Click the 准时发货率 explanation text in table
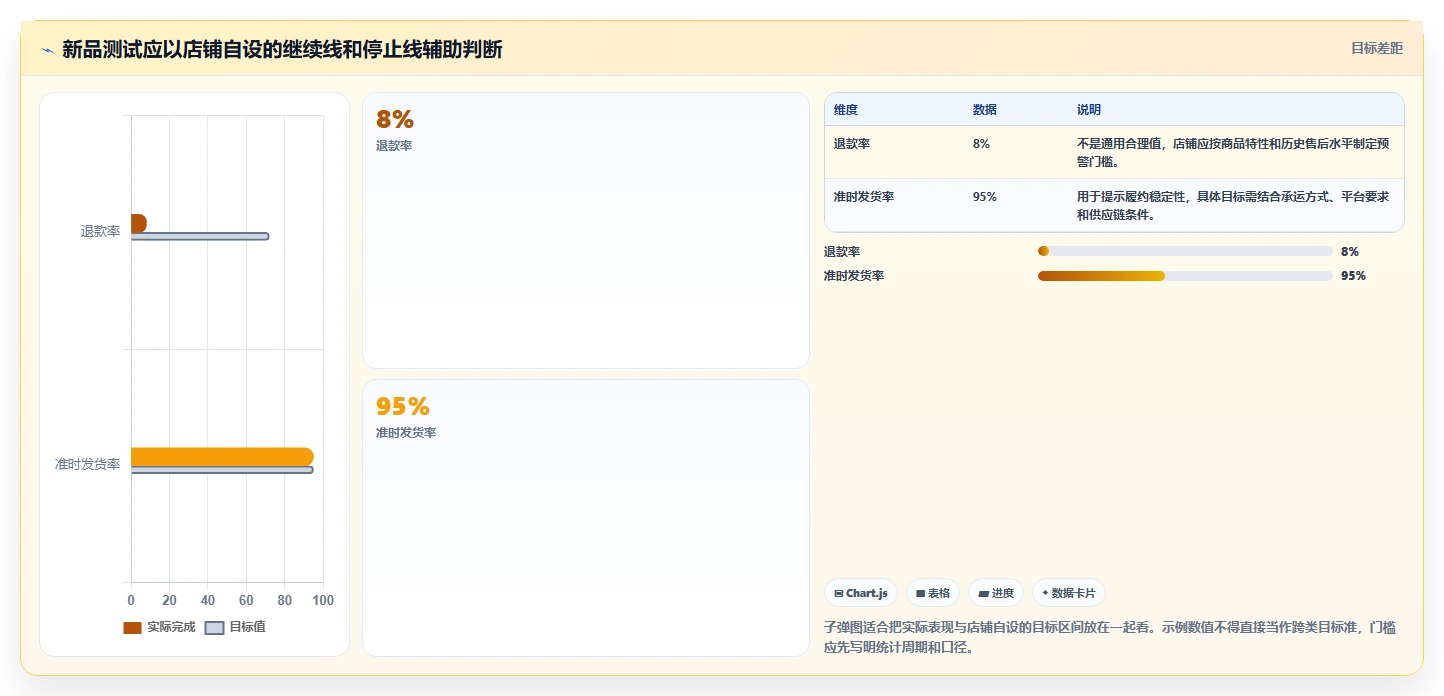This screenshot has width=1444, height=696. point(1233,205)
